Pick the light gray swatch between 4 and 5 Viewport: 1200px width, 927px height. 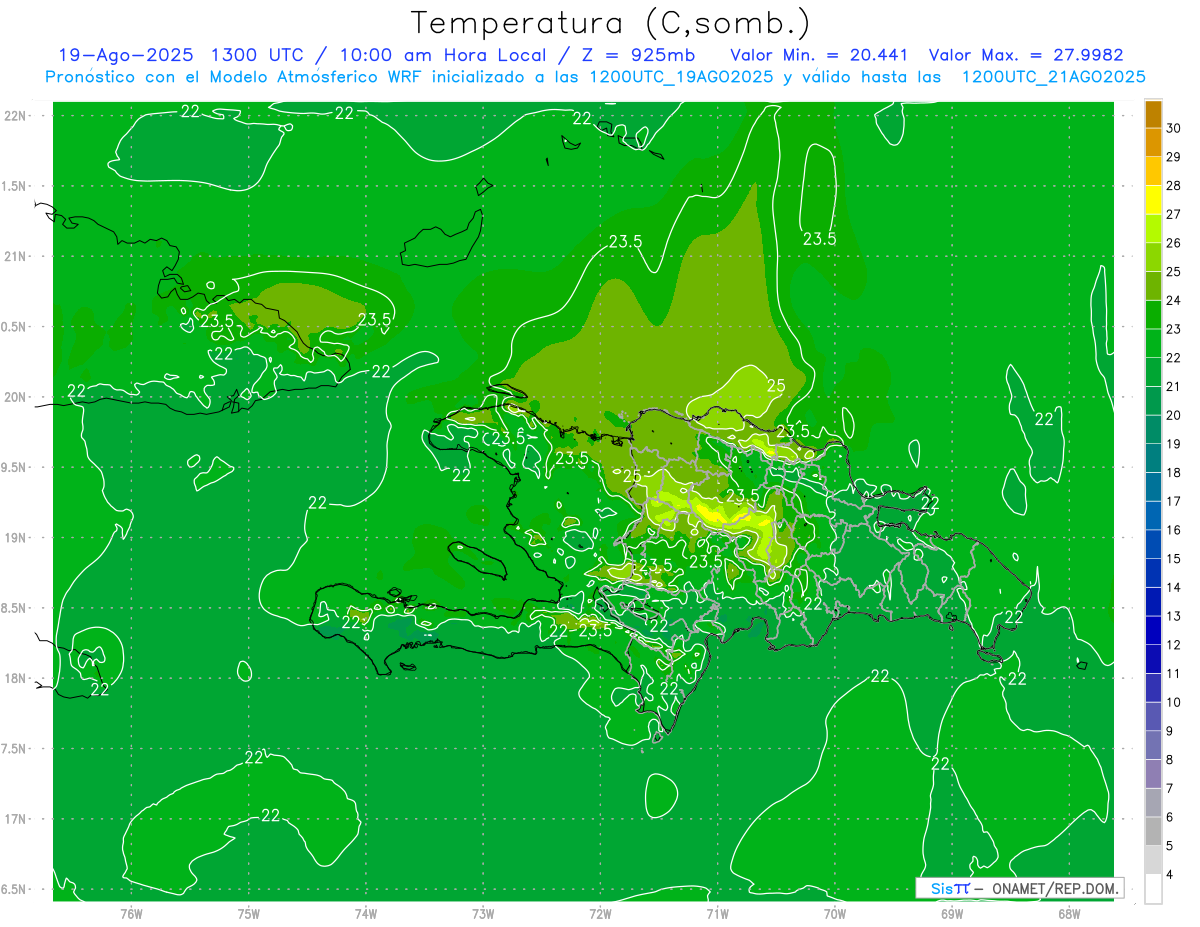point(1153,860)
